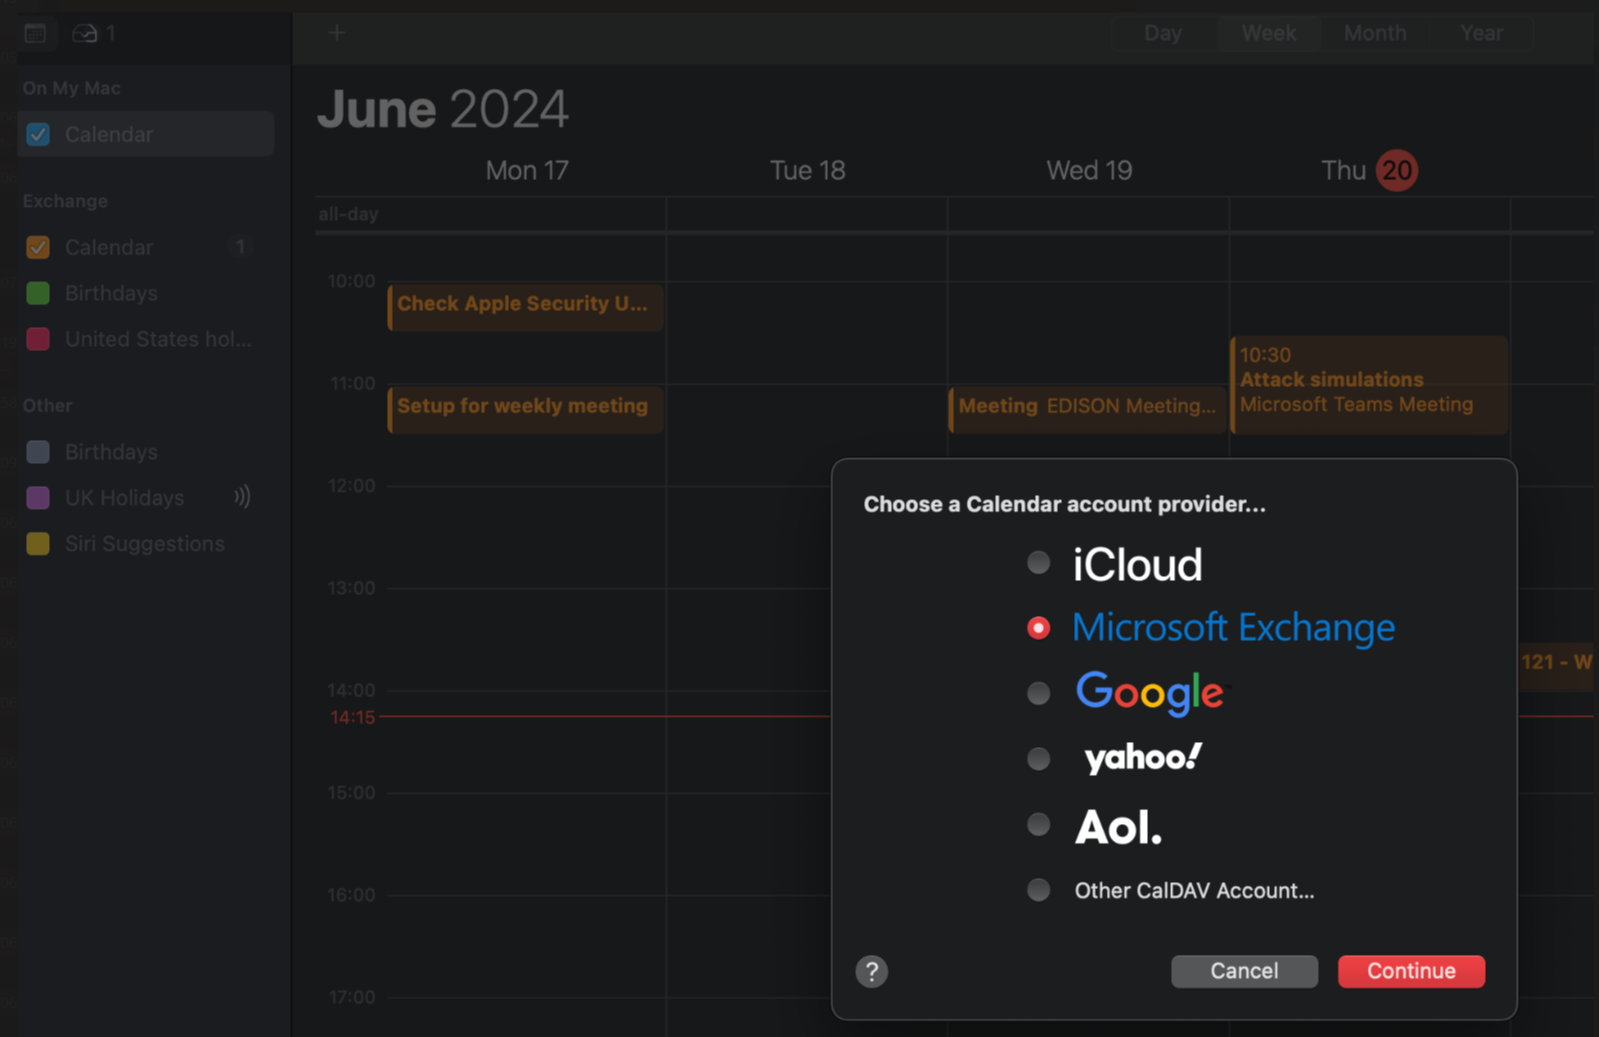Image resolution: width=1599 pixels, height=1037 pixels.
Task: Select today Thu 20 header
Action: click(1369, 170)
